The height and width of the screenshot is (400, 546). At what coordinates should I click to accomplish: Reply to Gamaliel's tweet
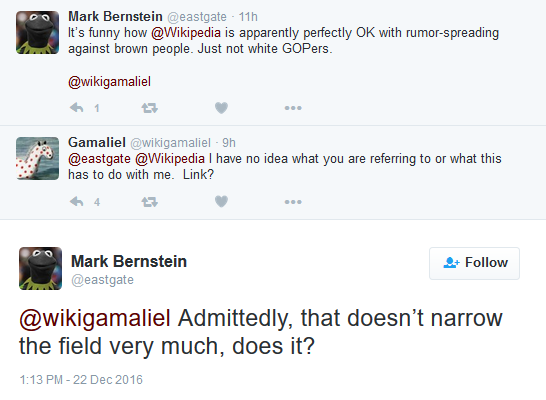[77, 202]
